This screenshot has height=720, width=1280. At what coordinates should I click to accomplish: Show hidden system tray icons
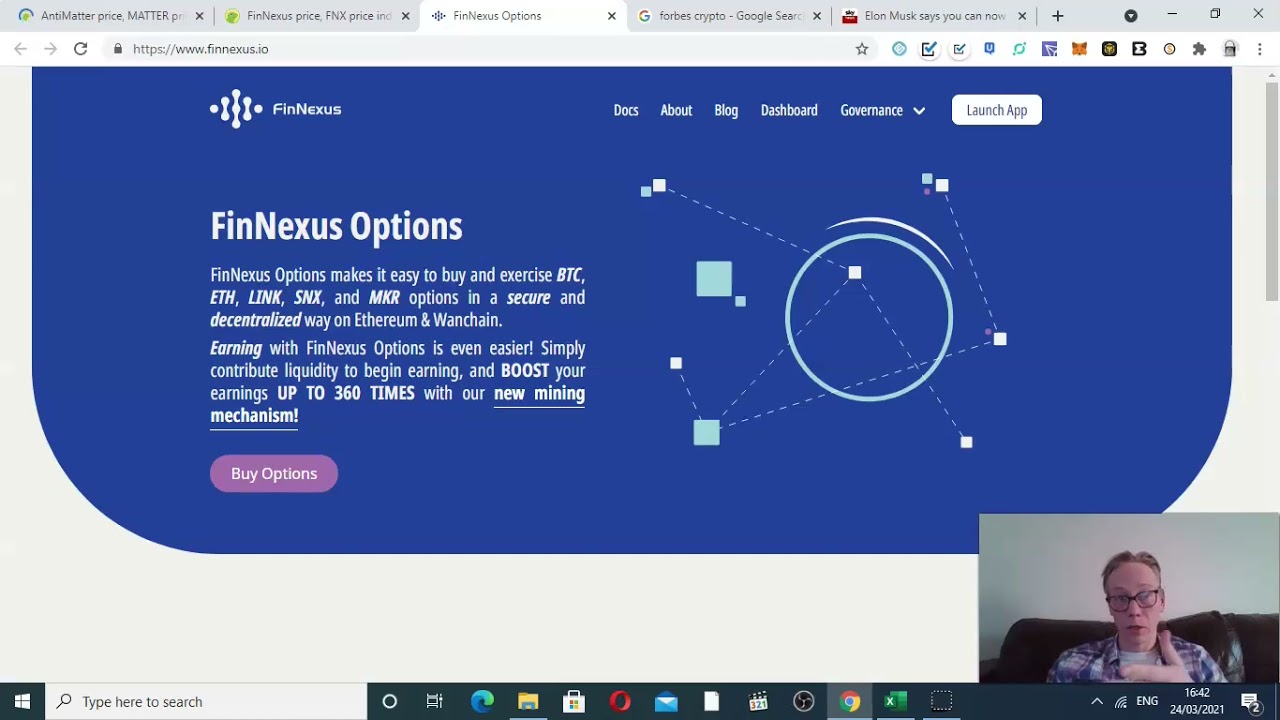click(1097, 701)
